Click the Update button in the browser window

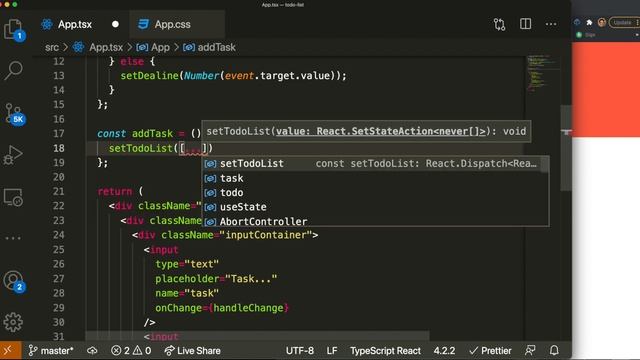pos(622,22)
